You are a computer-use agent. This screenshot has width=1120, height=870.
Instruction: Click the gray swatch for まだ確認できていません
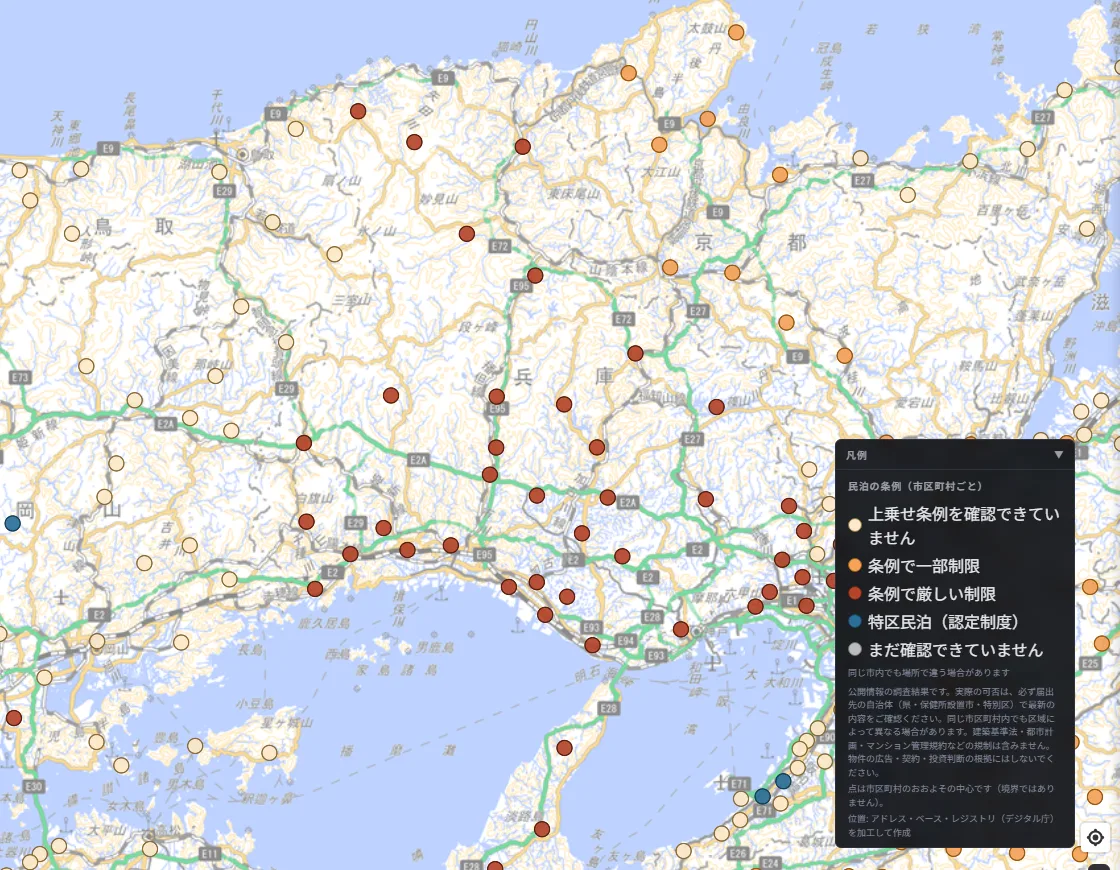pos(854,649)
